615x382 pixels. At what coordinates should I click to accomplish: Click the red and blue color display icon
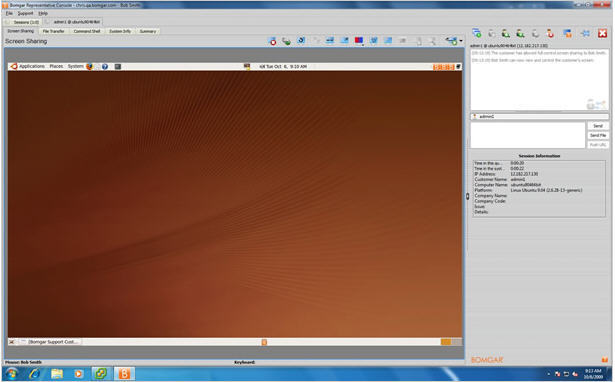pyautogui.click(x=358, y=40)
